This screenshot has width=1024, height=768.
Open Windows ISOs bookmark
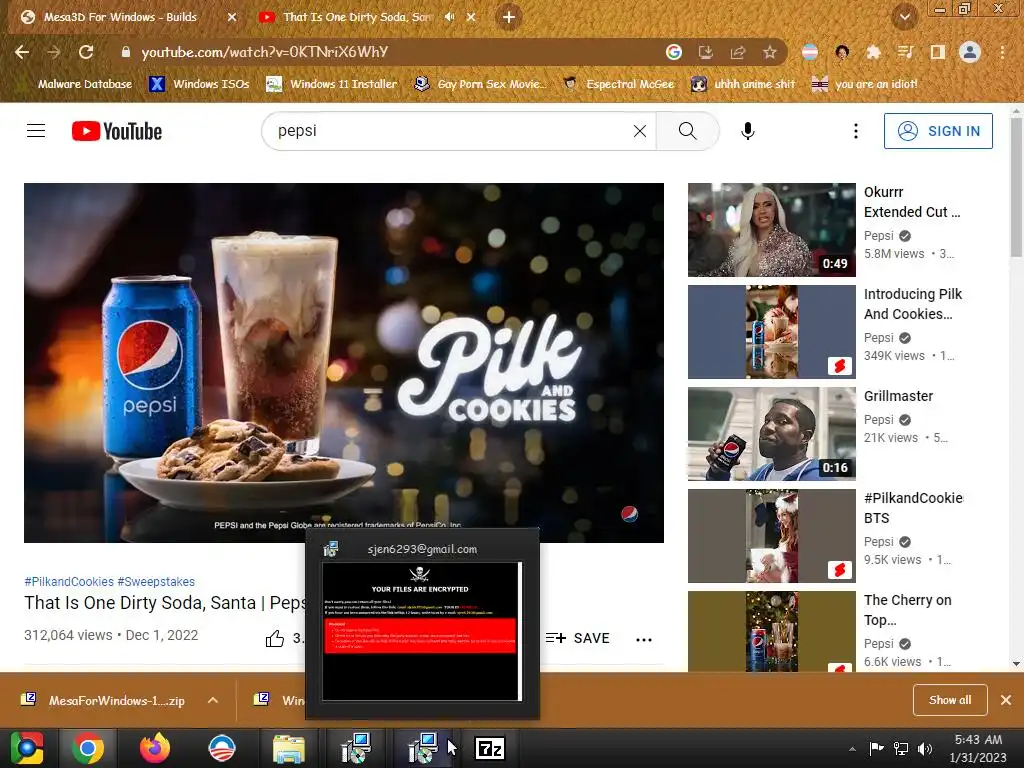click(x=199, y=84)
